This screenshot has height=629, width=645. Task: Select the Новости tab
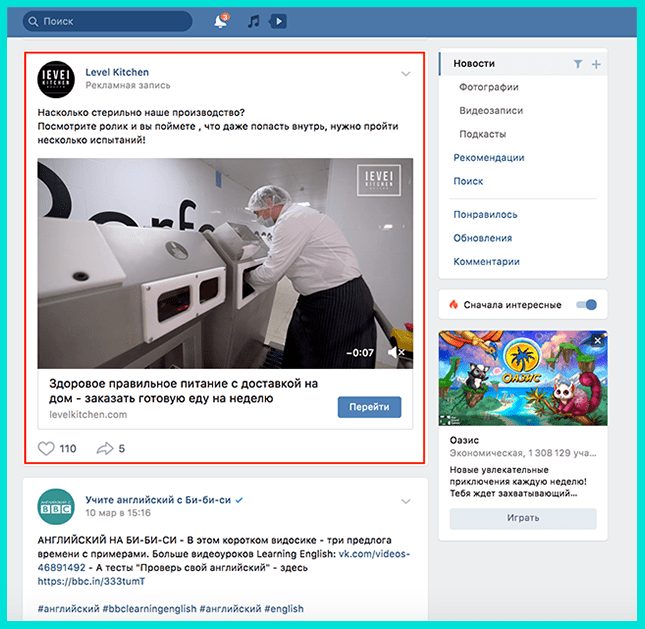tap(474, 64)
